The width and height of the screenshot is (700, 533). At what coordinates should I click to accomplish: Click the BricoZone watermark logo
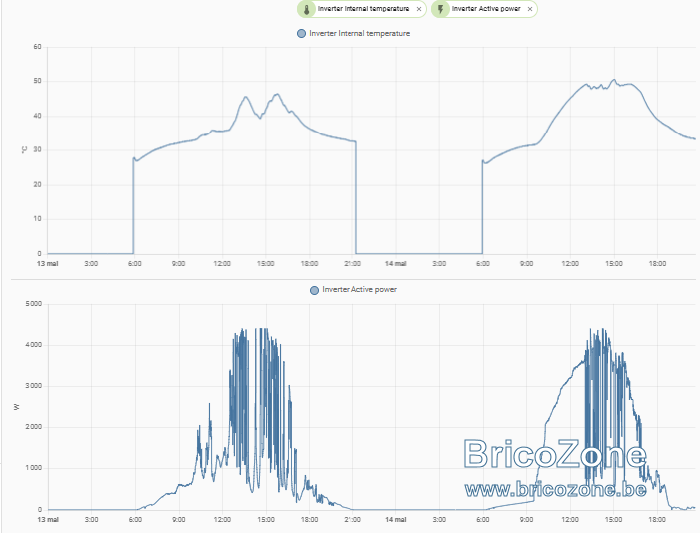(555, 454)
